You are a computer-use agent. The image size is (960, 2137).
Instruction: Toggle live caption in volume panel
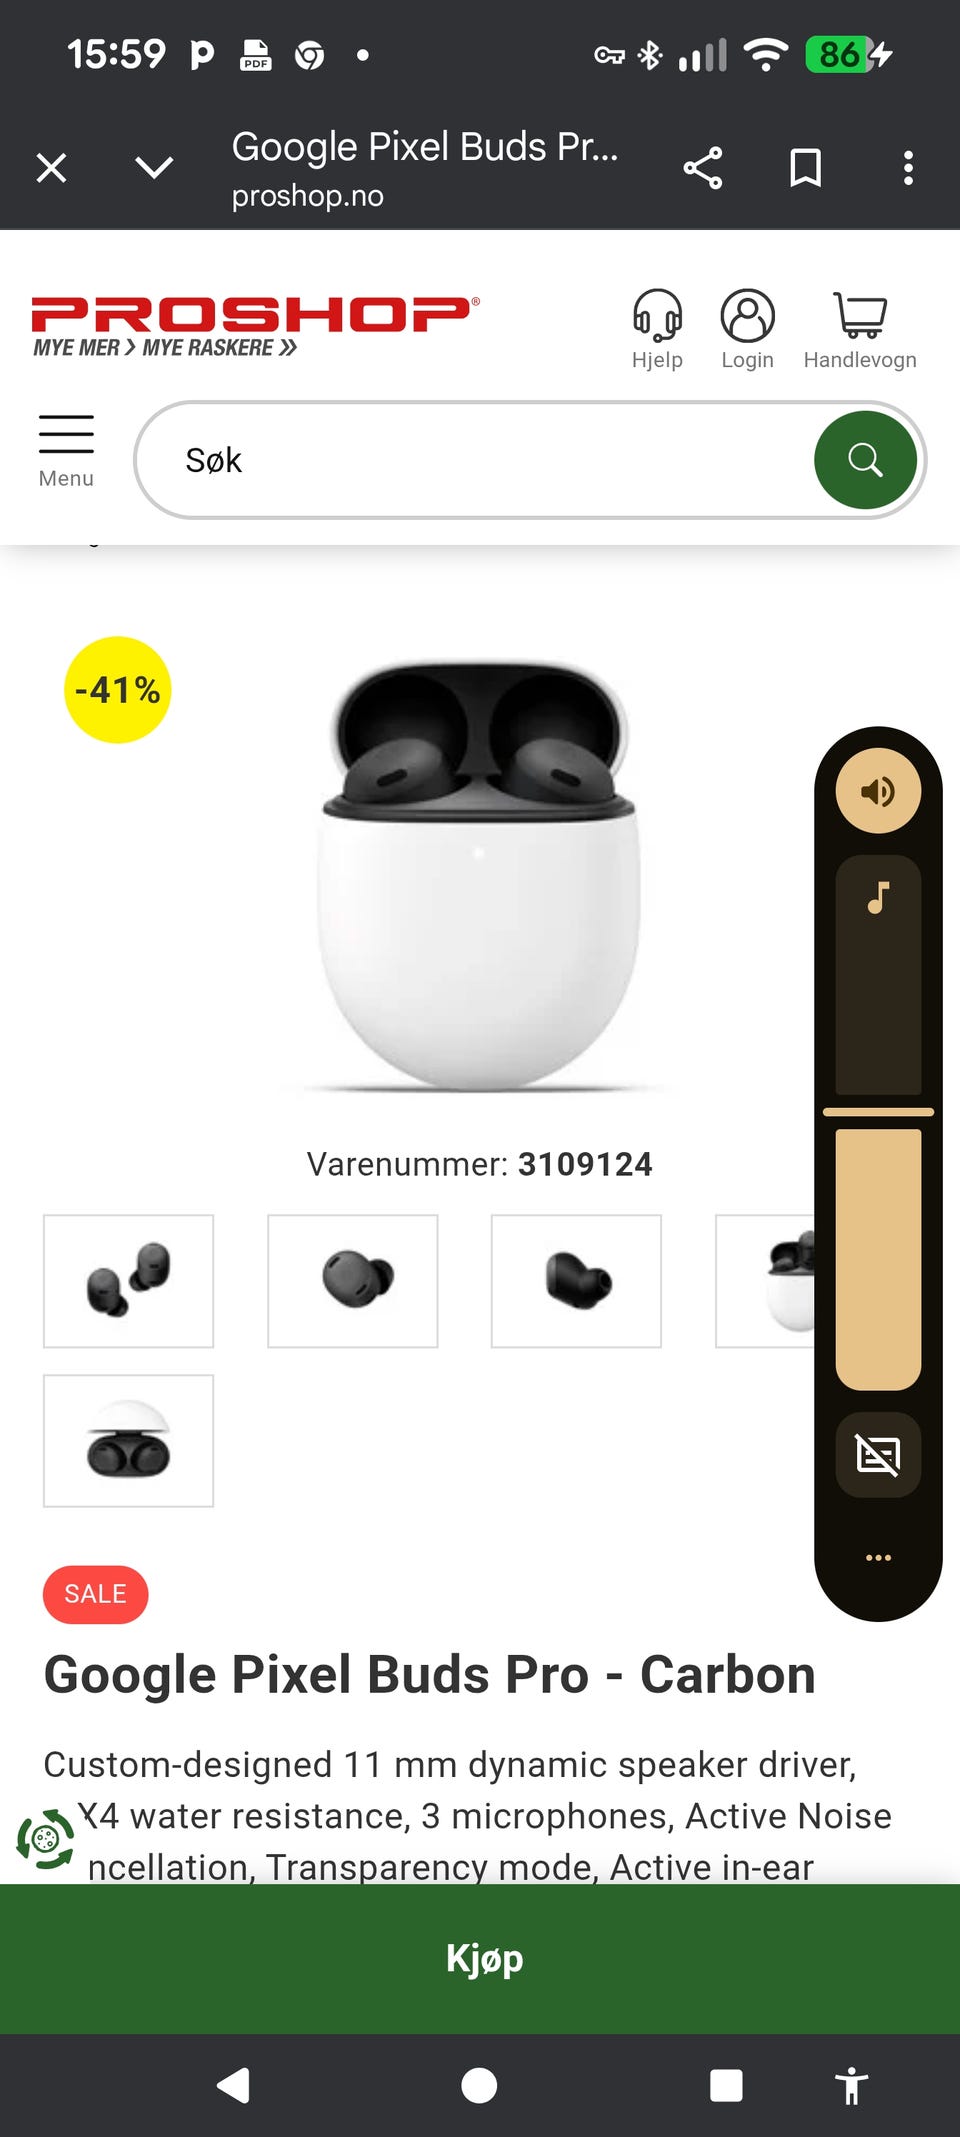(878, 1455)
